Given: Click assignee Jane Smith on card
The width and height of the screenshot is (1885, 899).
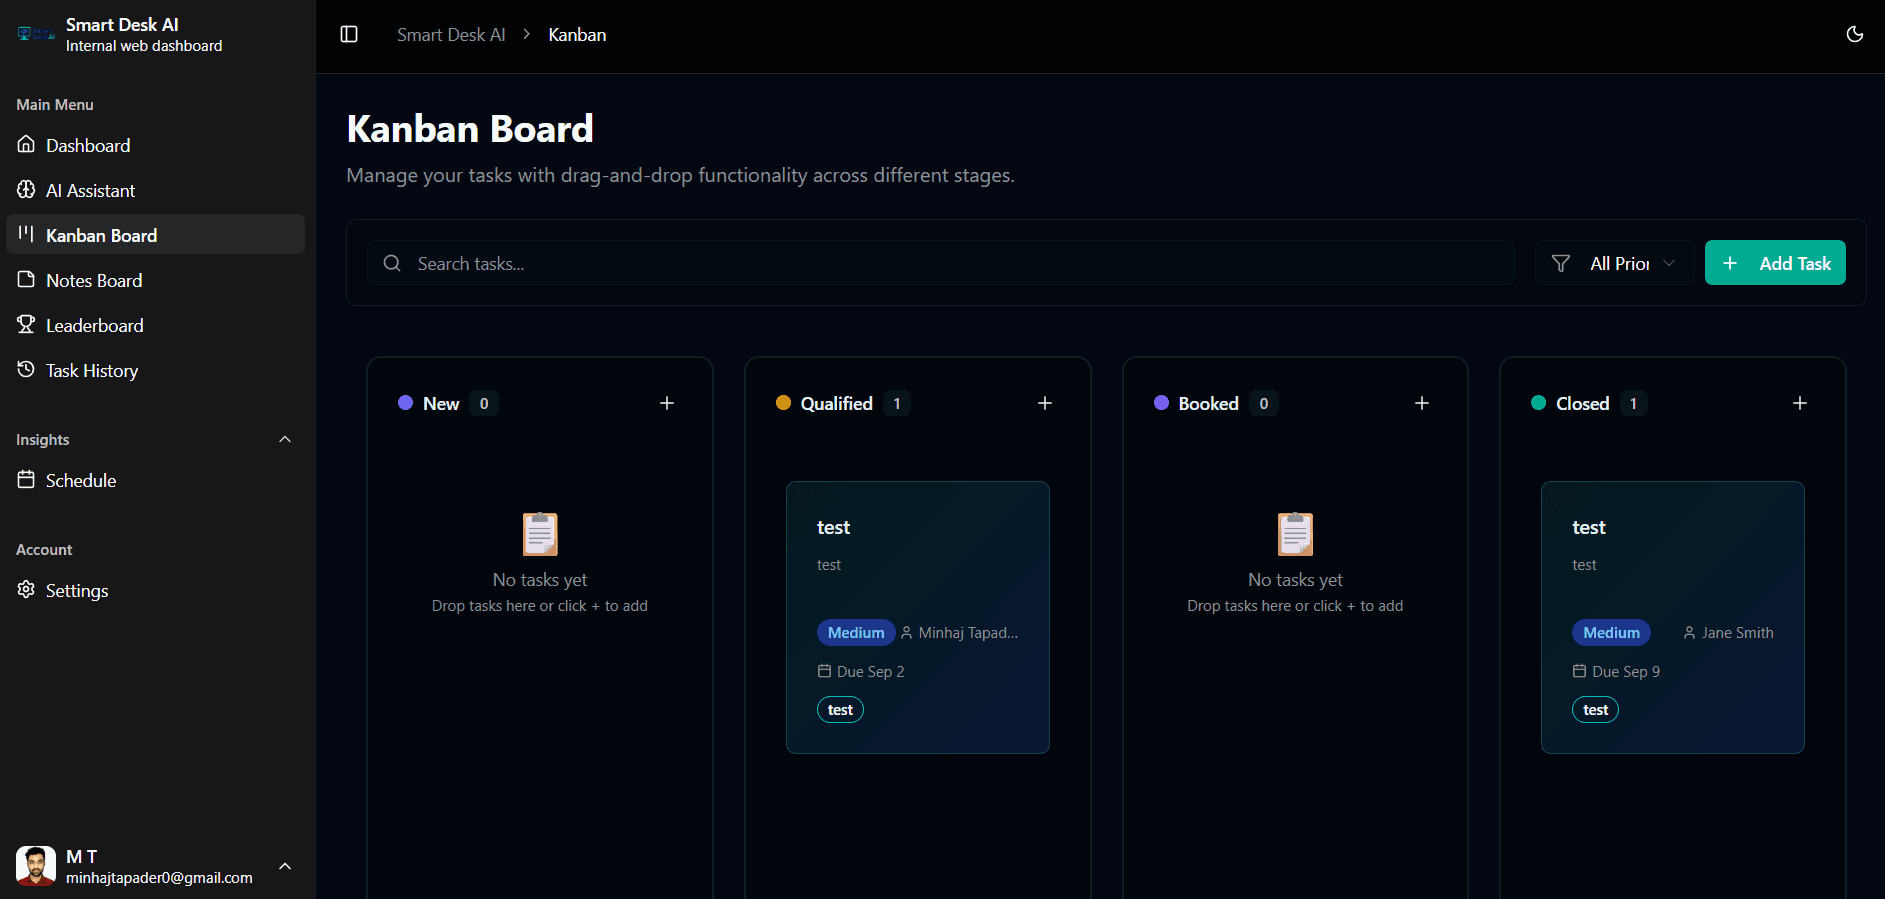Looking at the screenshot, I should pyautogui.click(x=1728, y=633).
